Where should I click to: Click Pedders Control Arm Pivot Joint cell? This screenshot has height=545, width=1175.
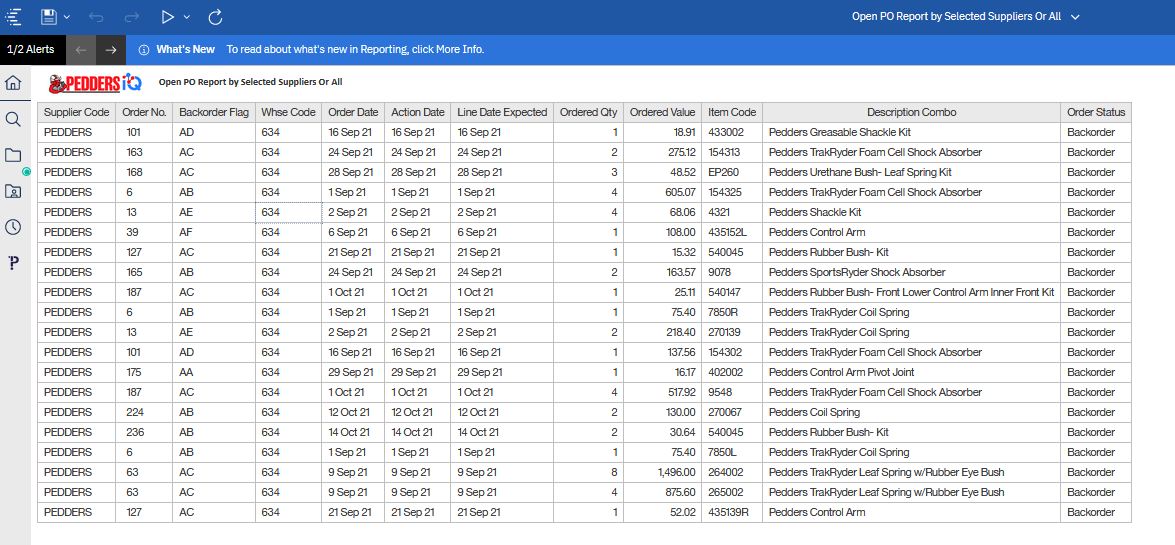(912, 373)
